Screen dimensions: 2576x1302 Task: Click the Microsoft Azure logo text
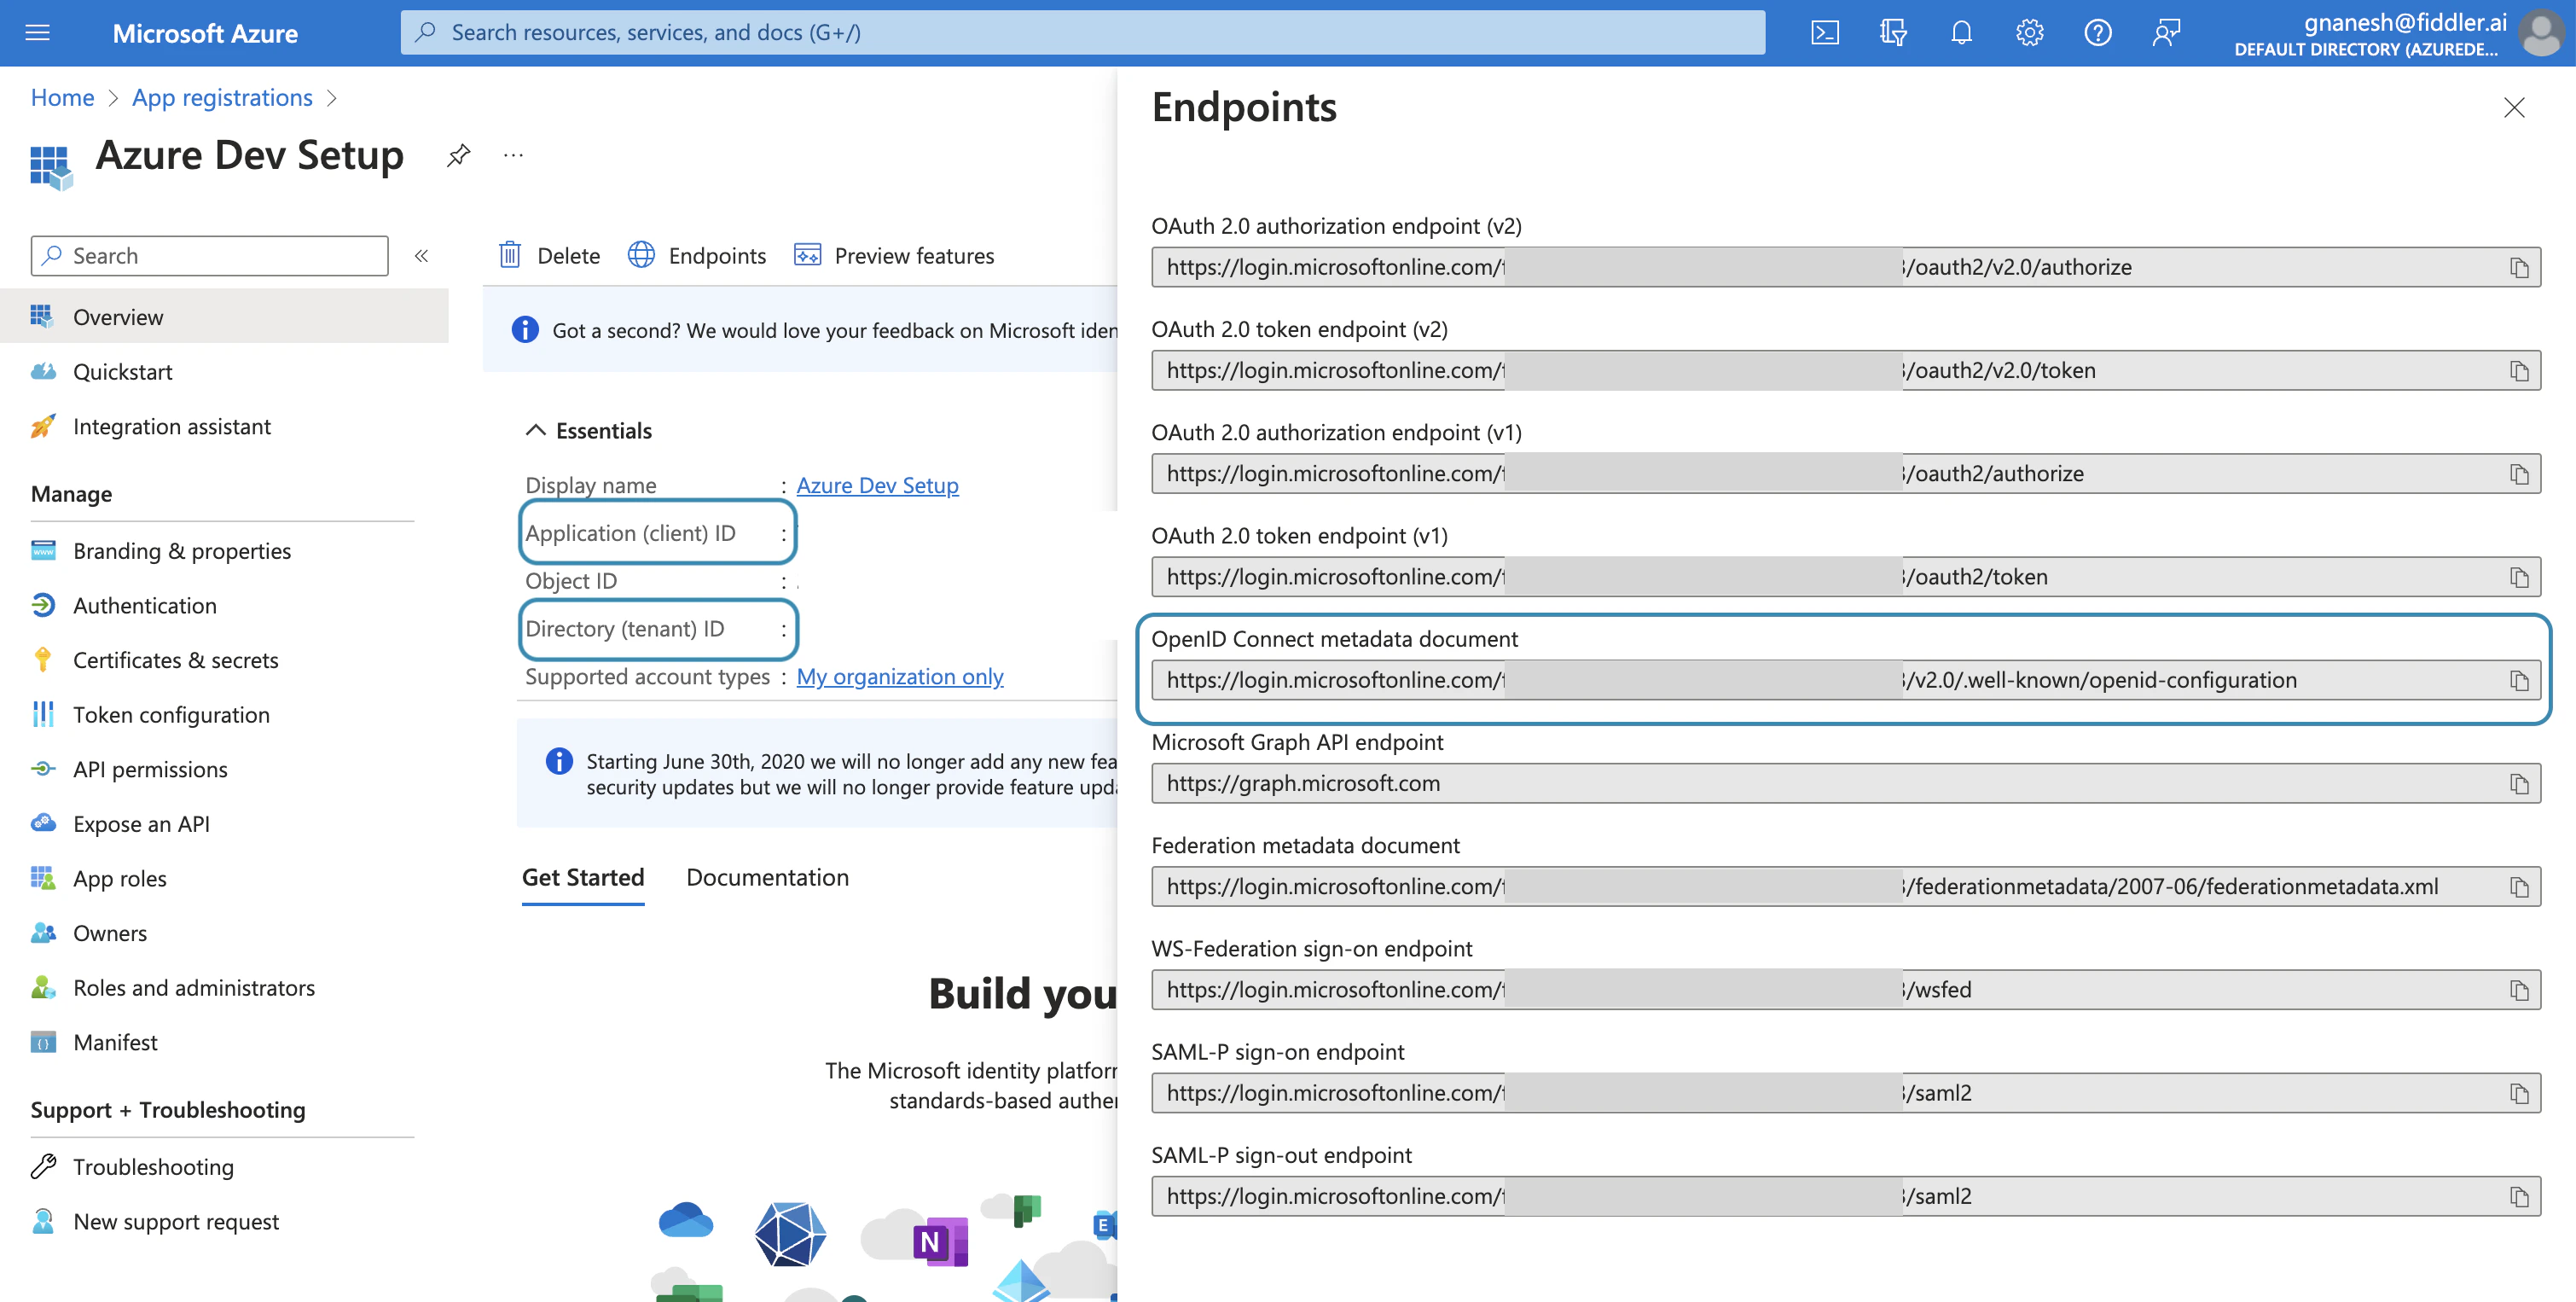[205, 33]
